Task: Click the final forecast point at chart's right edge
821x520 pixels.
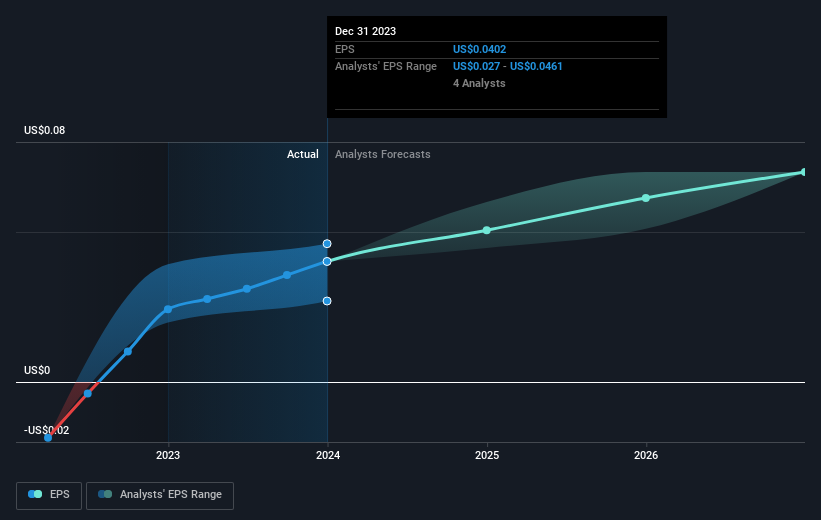Action: [804, 172]
